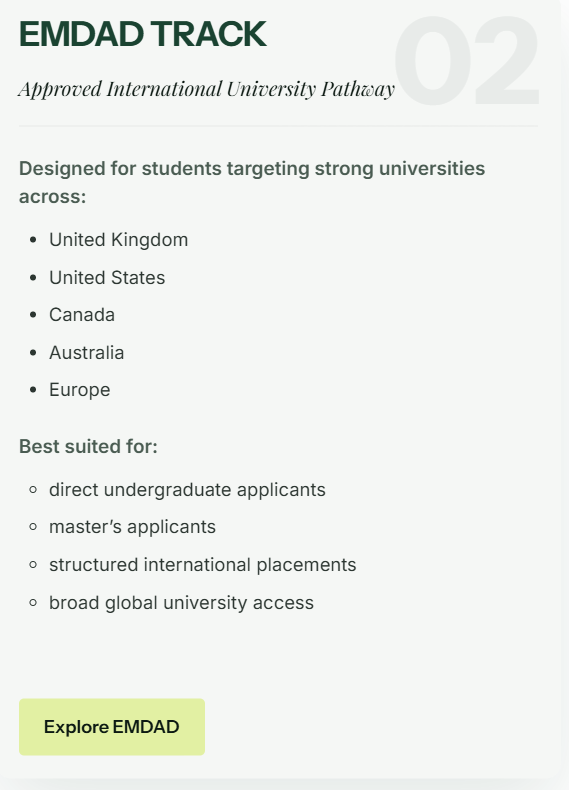This screenshot has width=569, height=790.
Task: Click the Europe list item
Action: tap(79, 390)
